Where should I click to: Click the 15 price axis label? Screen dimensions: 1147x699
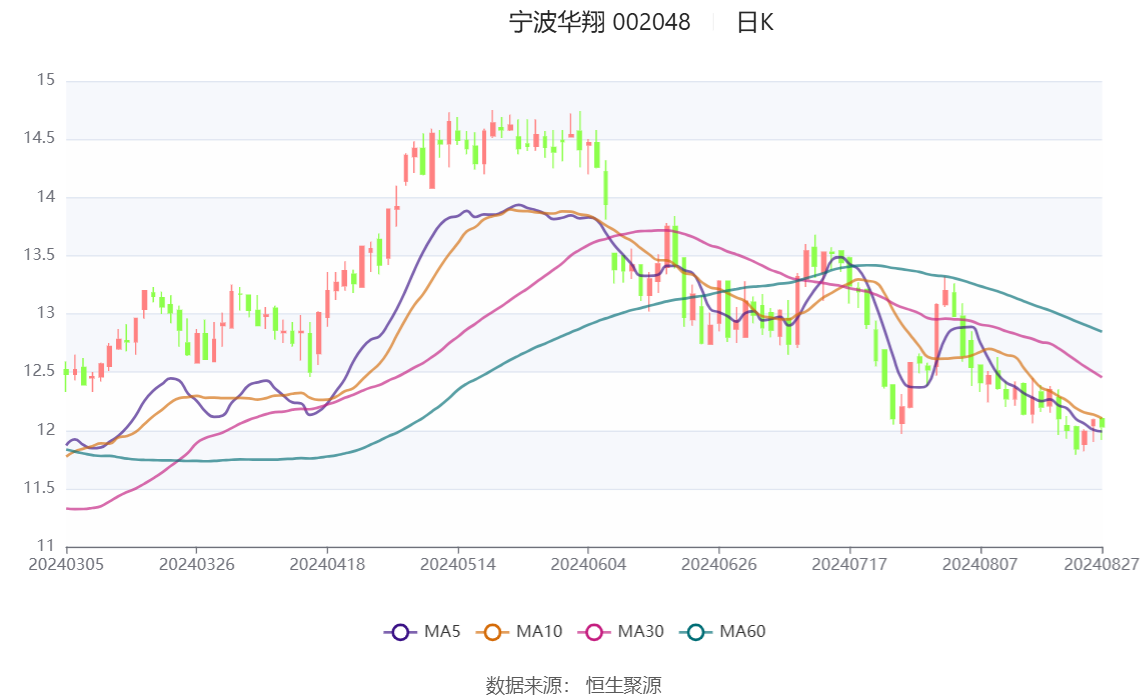tap(45, 80)
